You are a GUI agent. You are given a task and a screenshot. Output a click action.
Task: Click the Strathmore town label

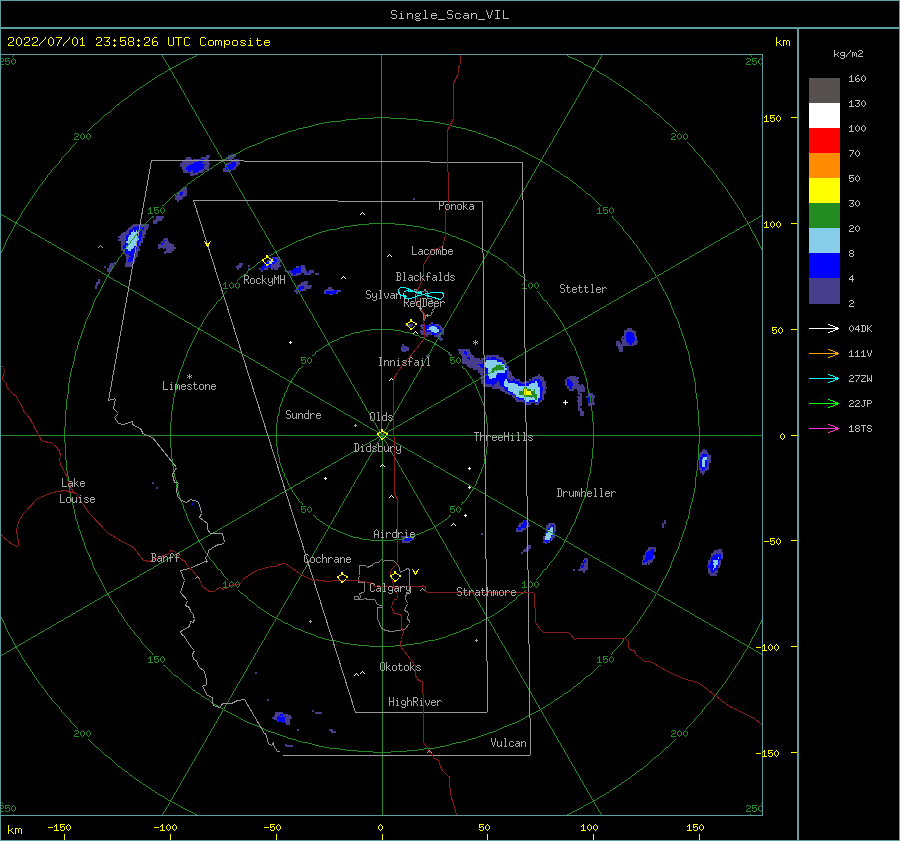pos(486,592)
